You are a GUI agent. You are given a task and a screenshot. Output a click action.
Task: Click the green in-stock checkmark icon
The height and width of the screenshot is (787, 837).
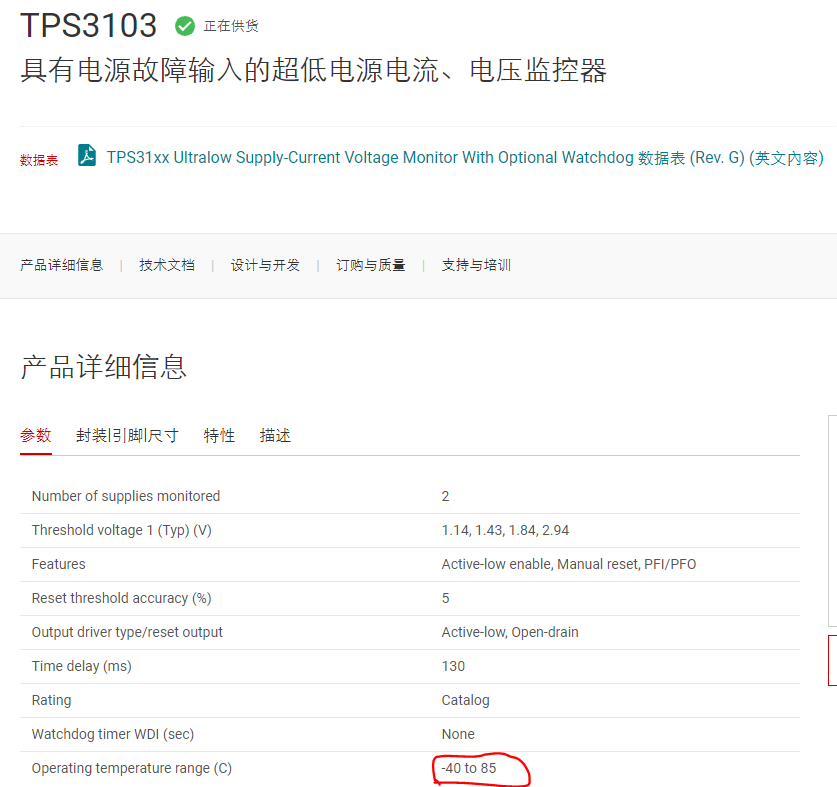185,26
